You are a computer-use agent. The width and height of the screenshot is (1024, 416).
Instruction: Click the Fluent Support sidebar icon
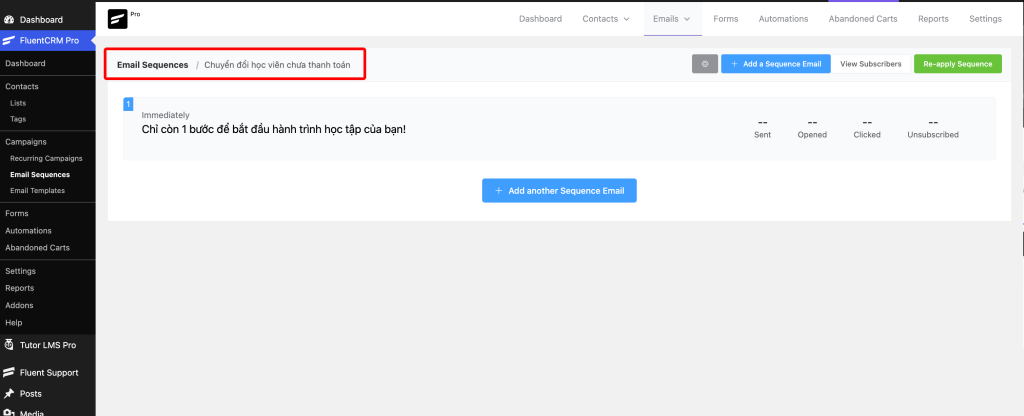pyautogui.click(x=9, y=372)
